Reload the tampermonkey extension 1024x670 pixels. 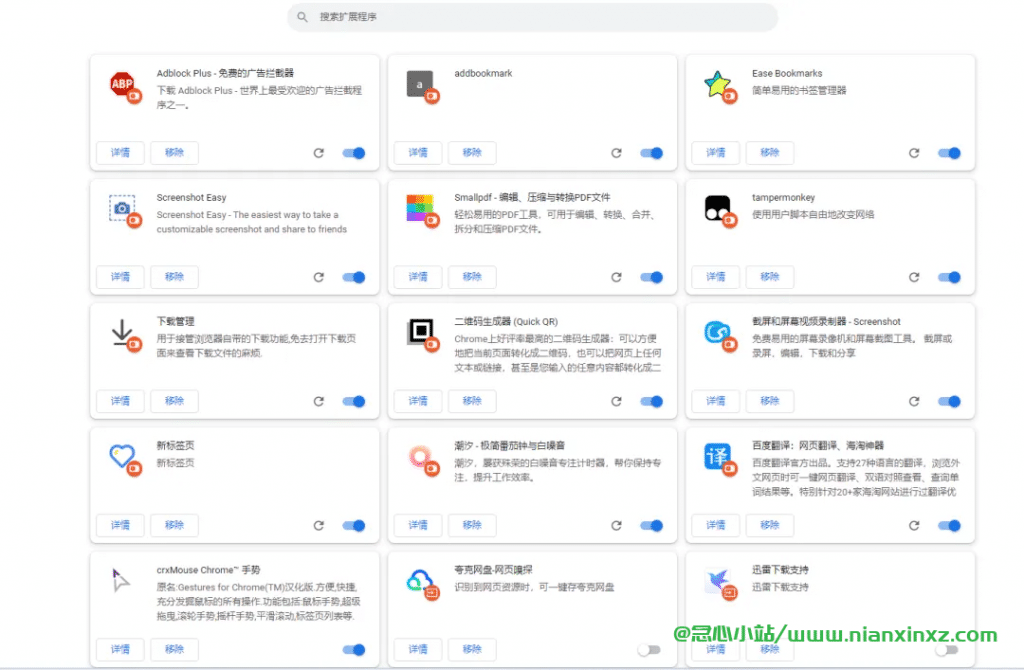(x=914, y=277)
